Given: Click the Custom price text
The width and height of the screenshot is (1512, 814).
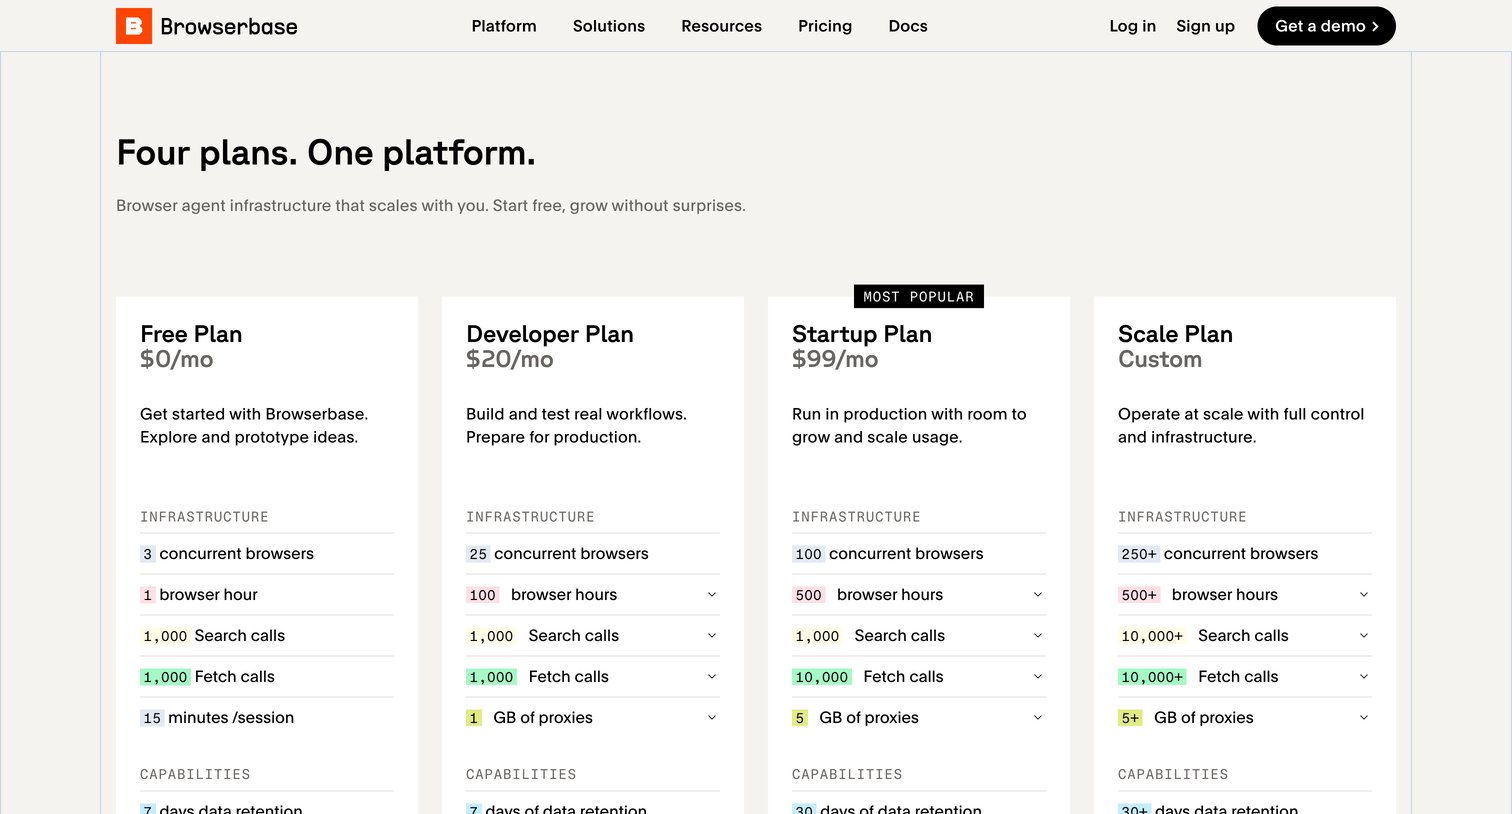Looking at the screenshot, I should point(1160,359).
